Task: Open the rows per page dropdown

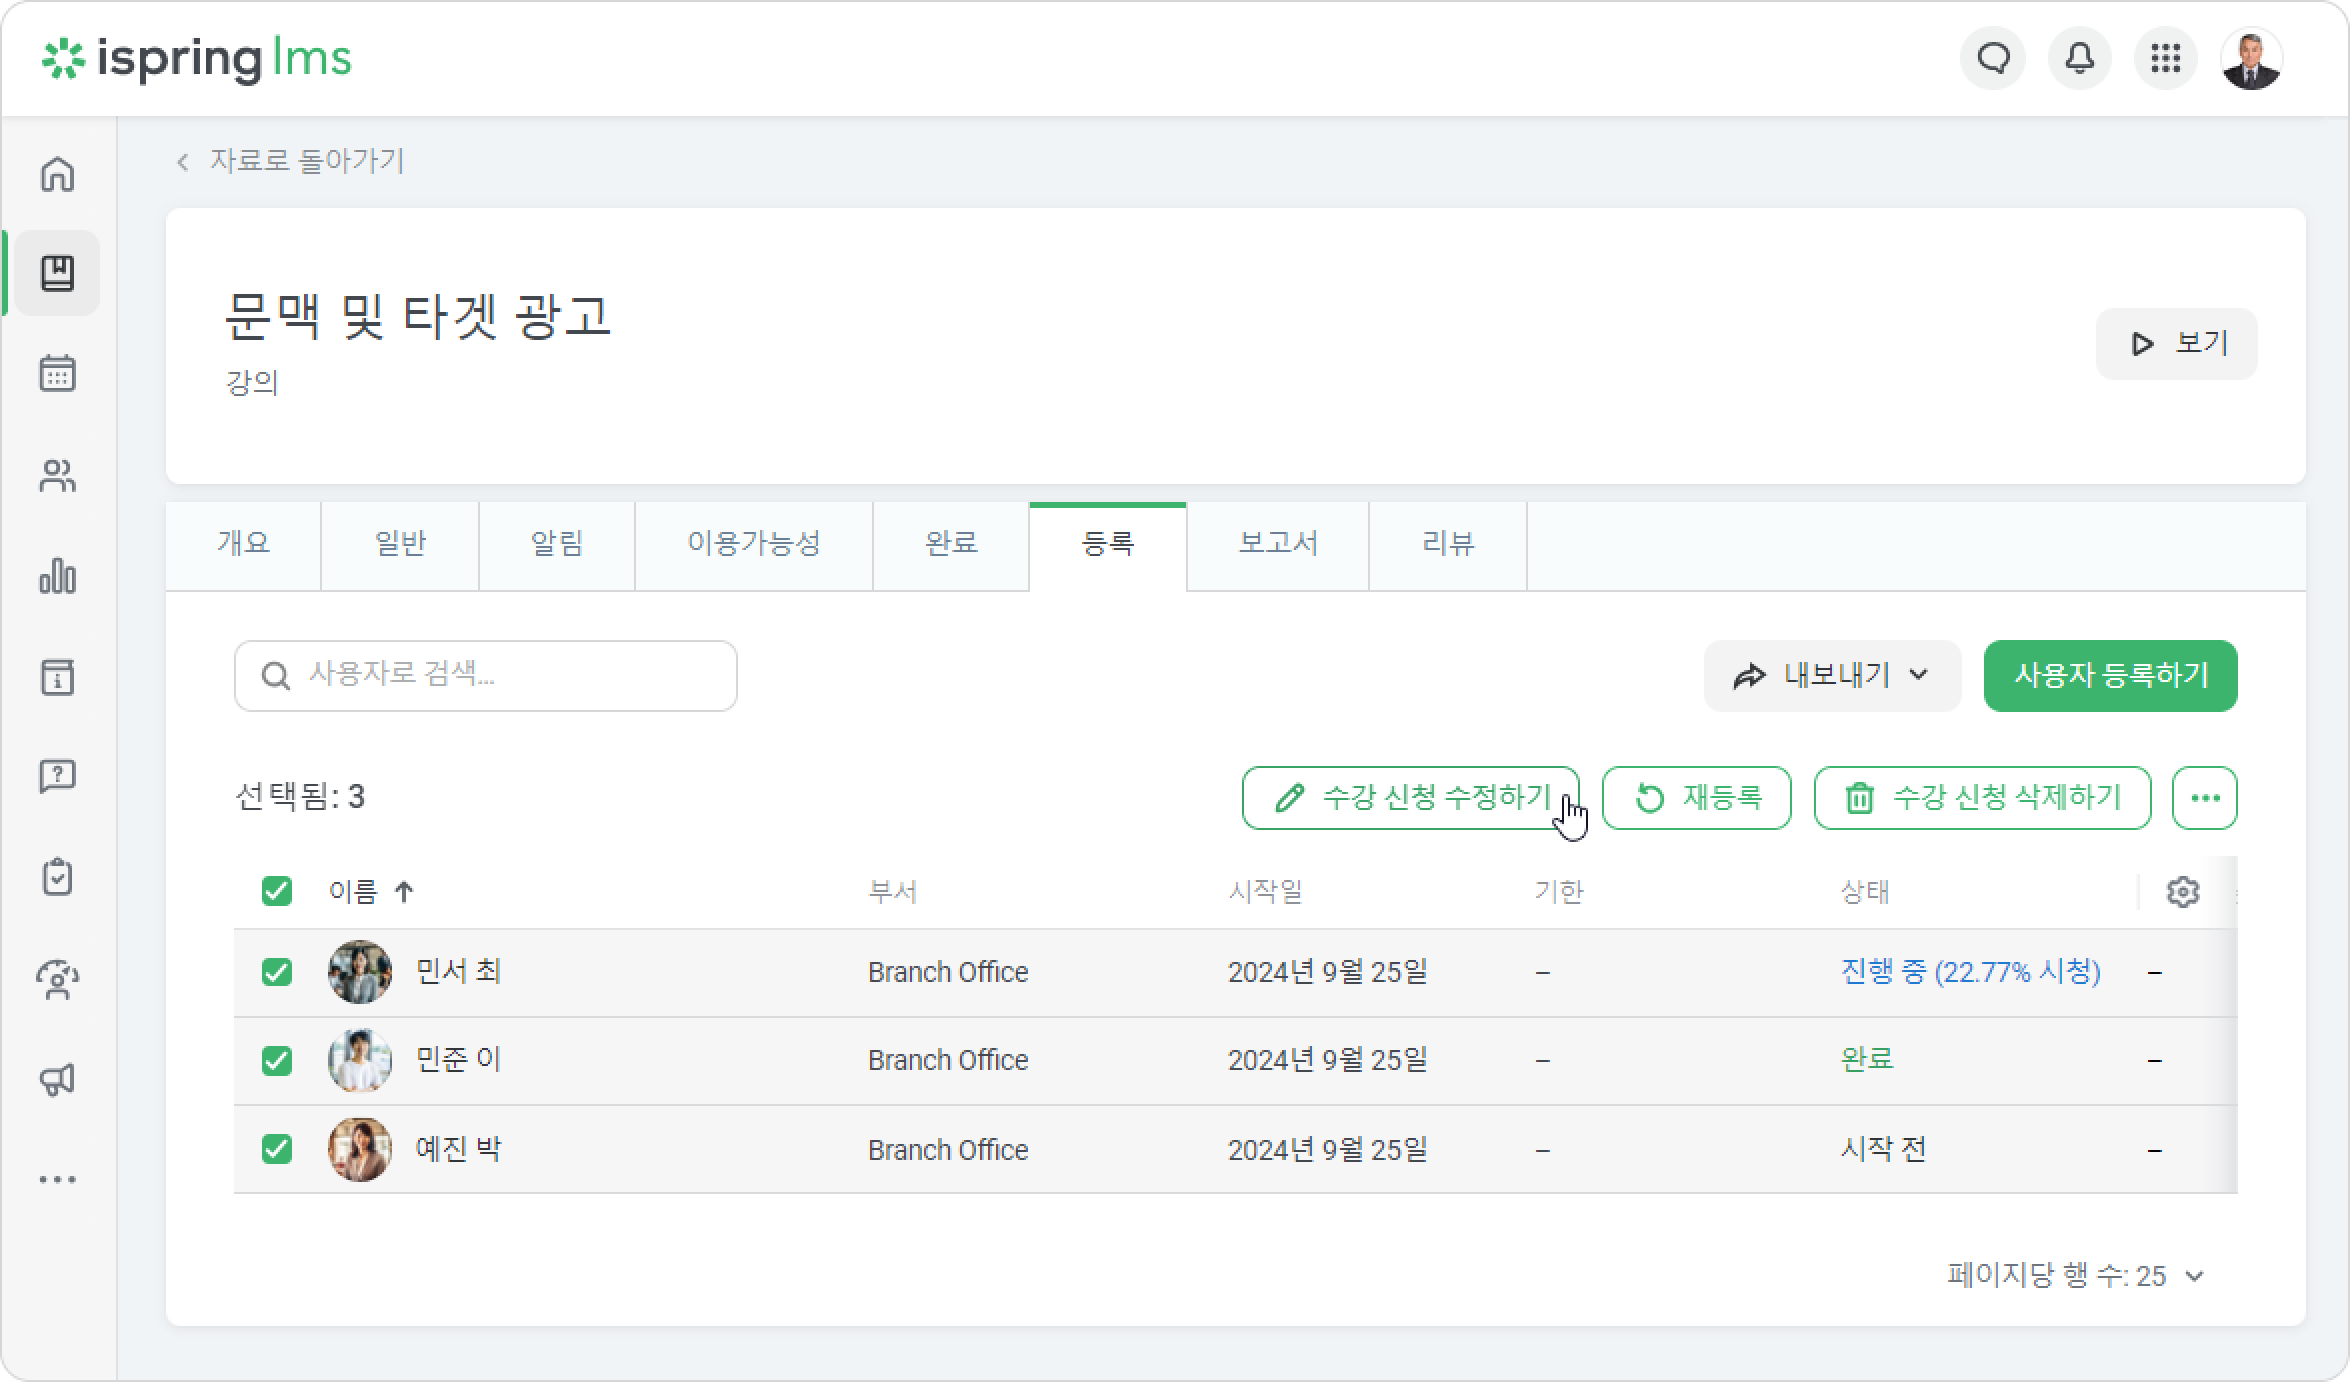Action: (x=2076, y=1275)
